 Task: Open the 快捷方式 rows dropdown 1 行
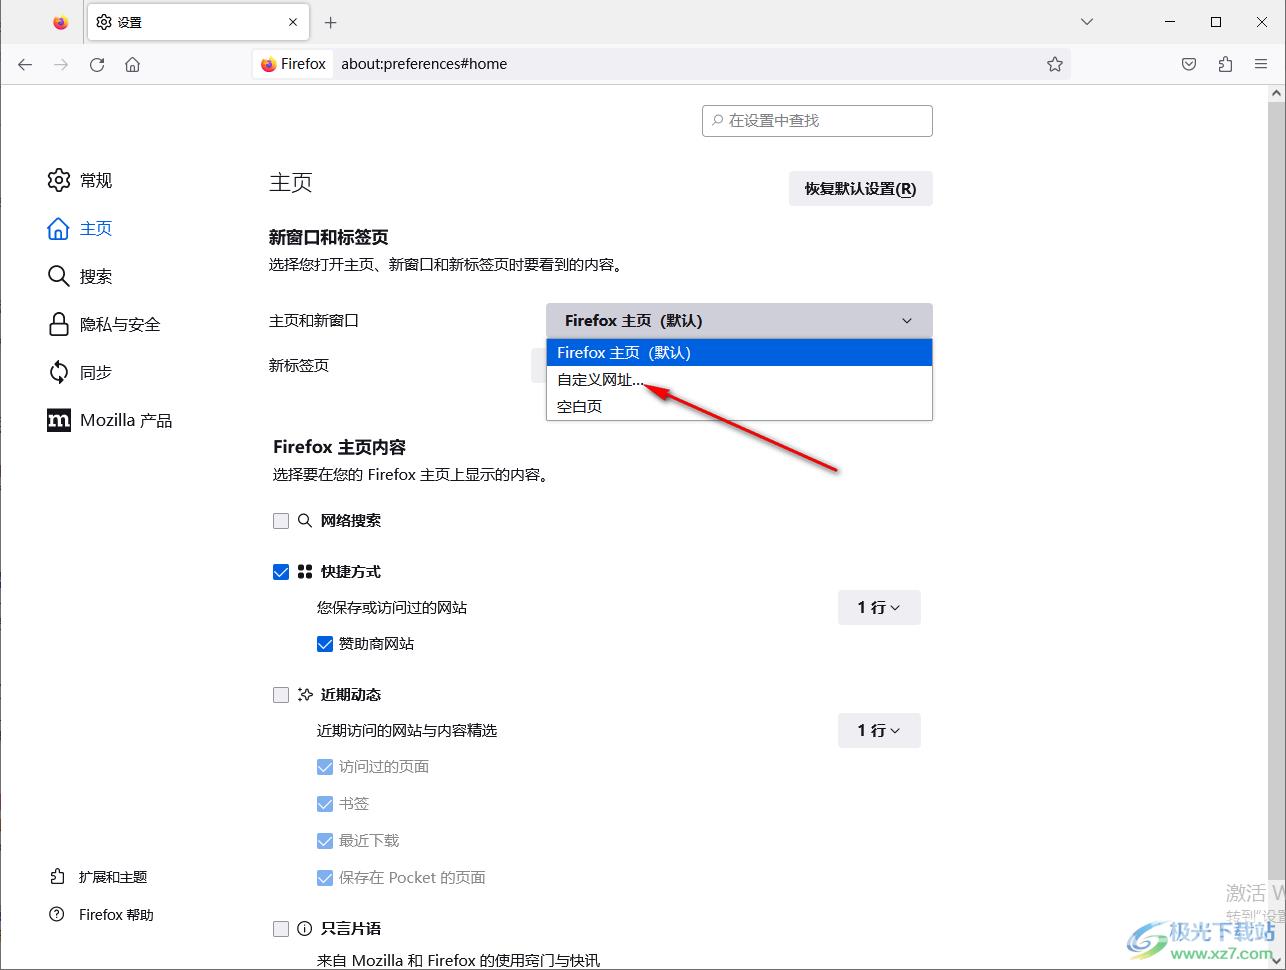point(879,607)
